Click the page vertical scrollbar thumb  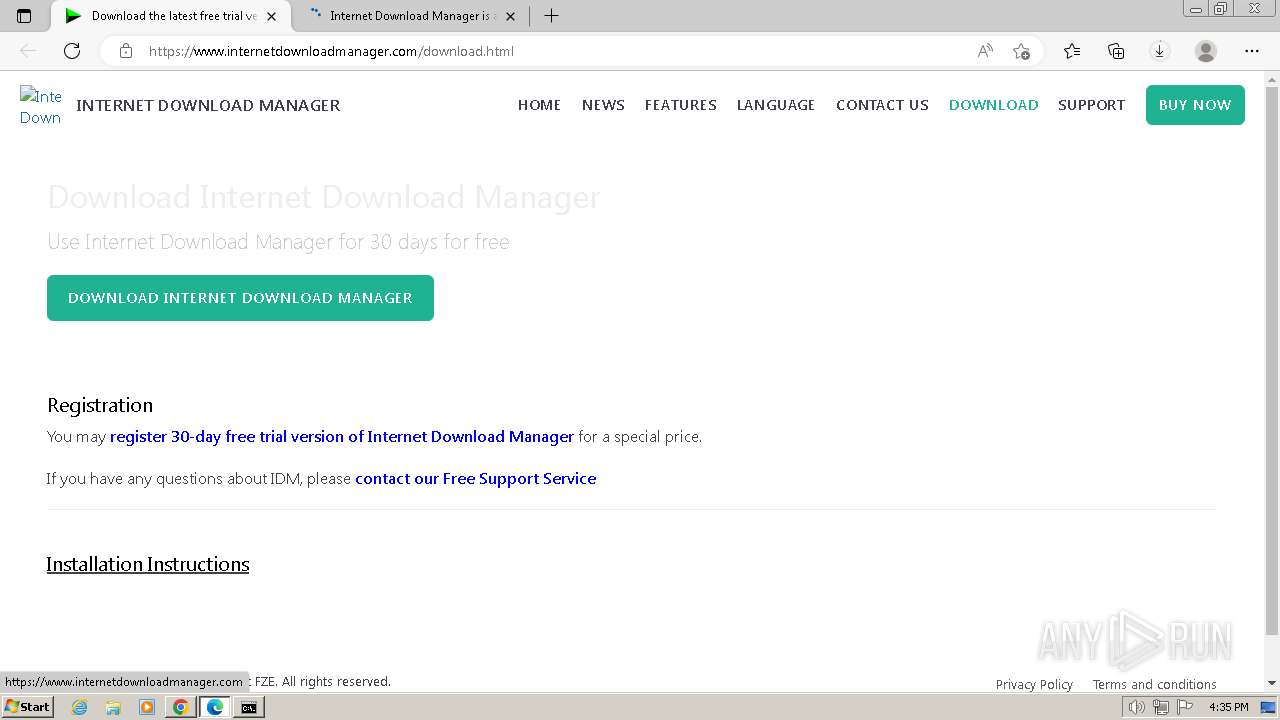[1272, 360]
